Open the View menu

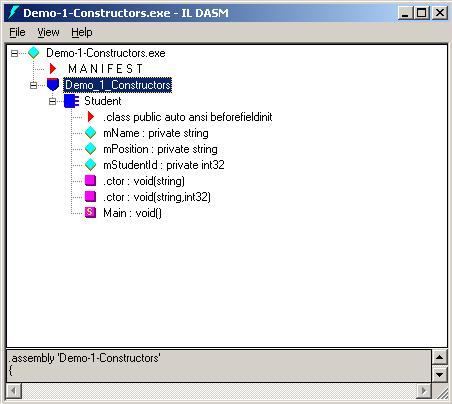pyautogui.click(x=48, y=32)
